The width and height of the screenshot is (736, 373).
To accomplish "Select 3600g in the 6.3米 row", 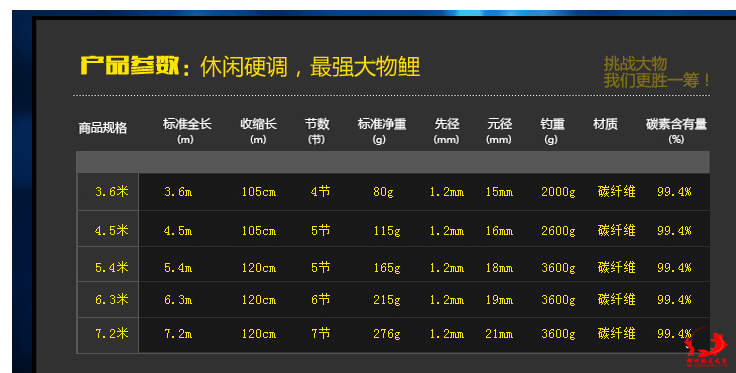I will [x=558, y=300].
